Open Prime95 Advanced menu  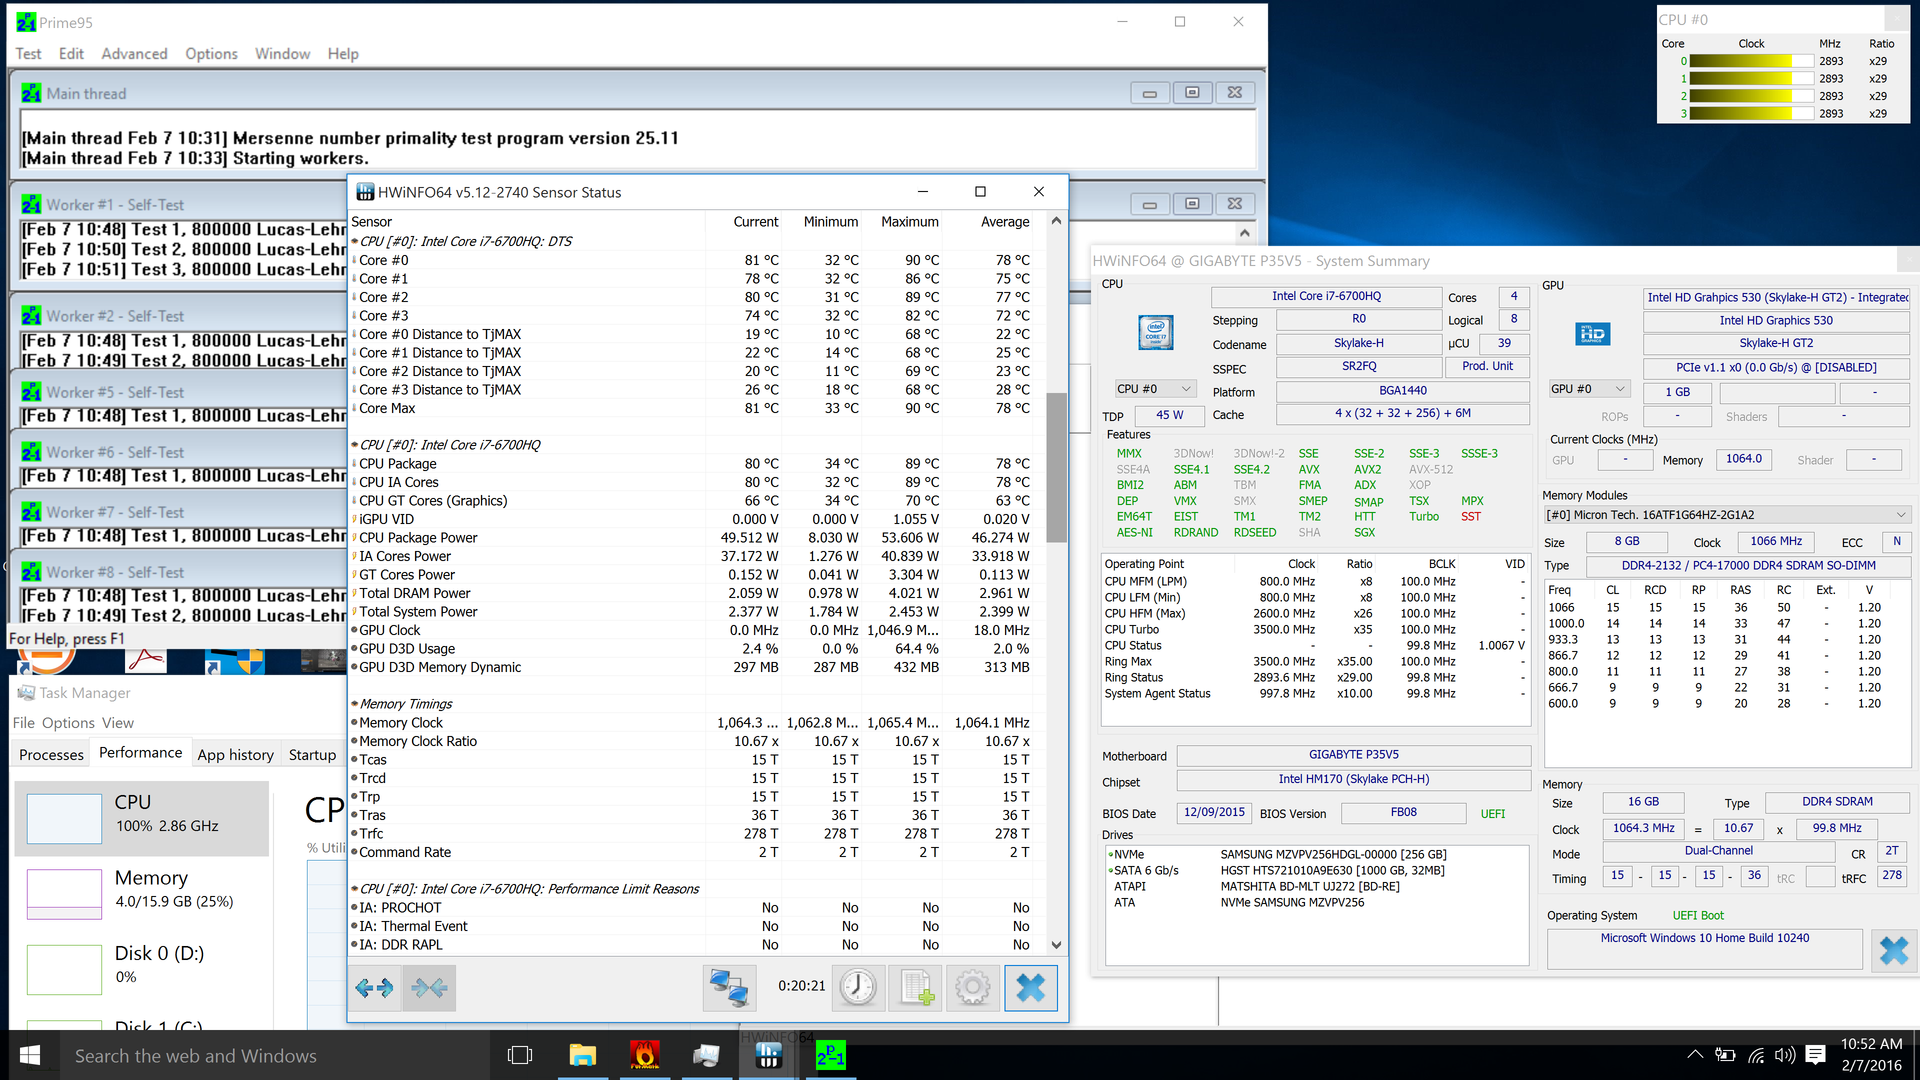pyautogui.click(x=134, y=54)
